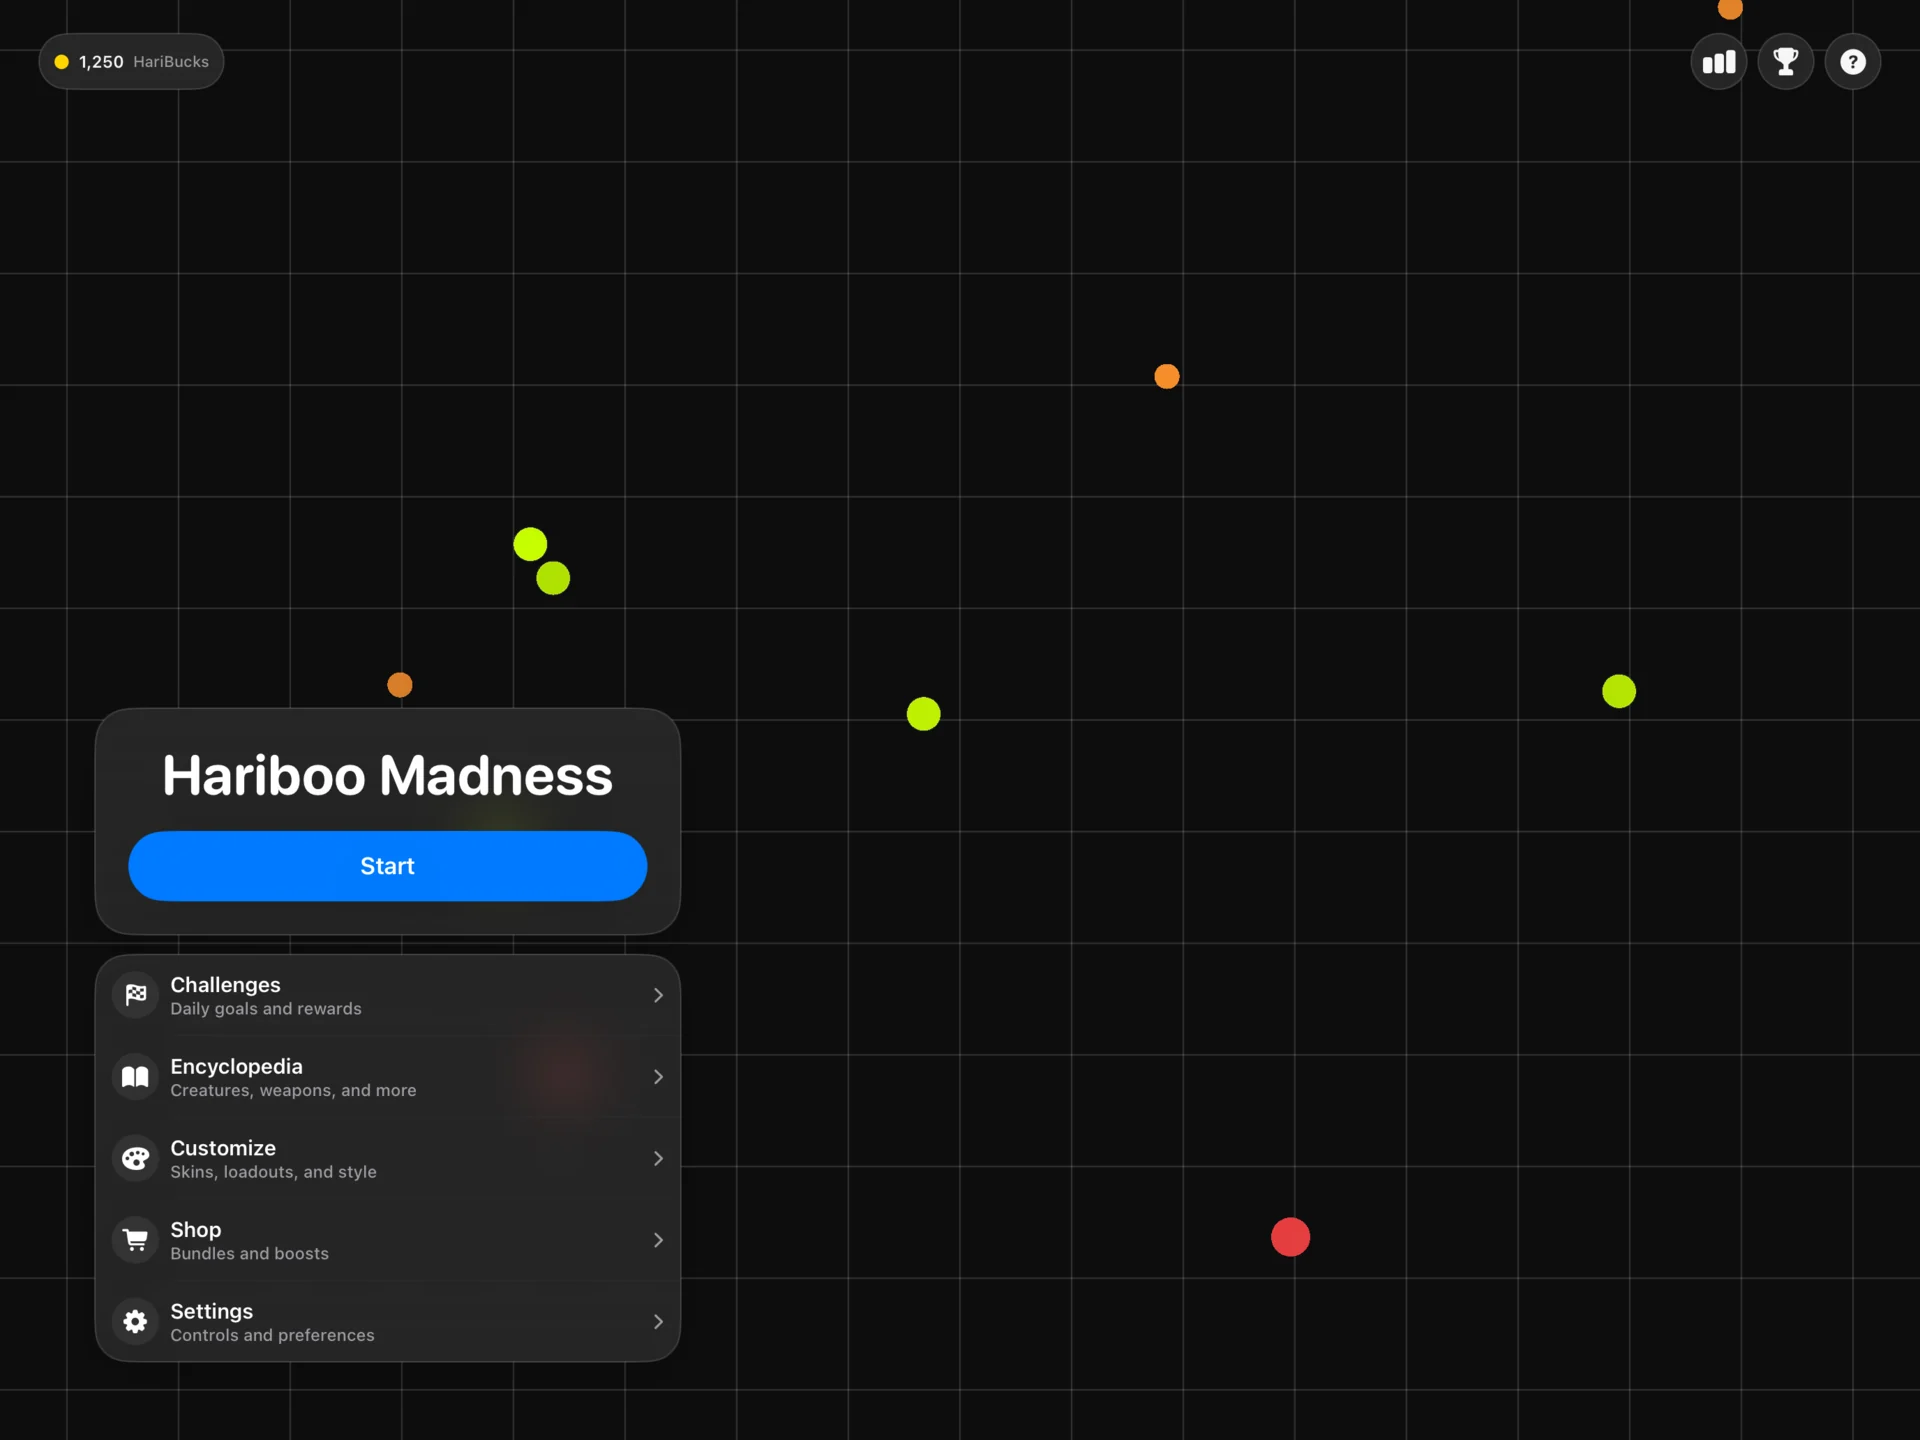The height and width of the screenshot is (1440, 1920).
Task: Expand the Customize row chevron
Action: coord(658,1158)
